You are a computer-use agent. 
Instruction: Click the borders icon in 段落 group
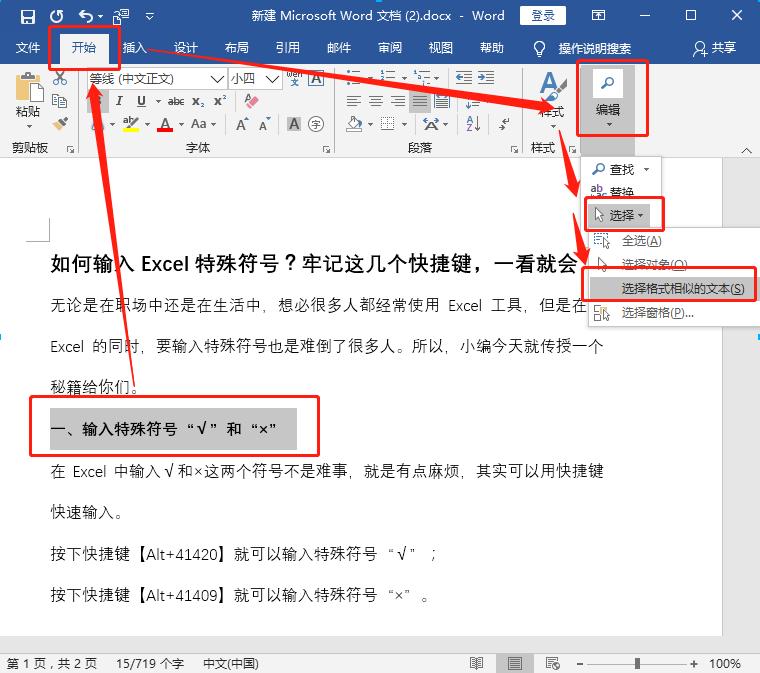(387, 124)
